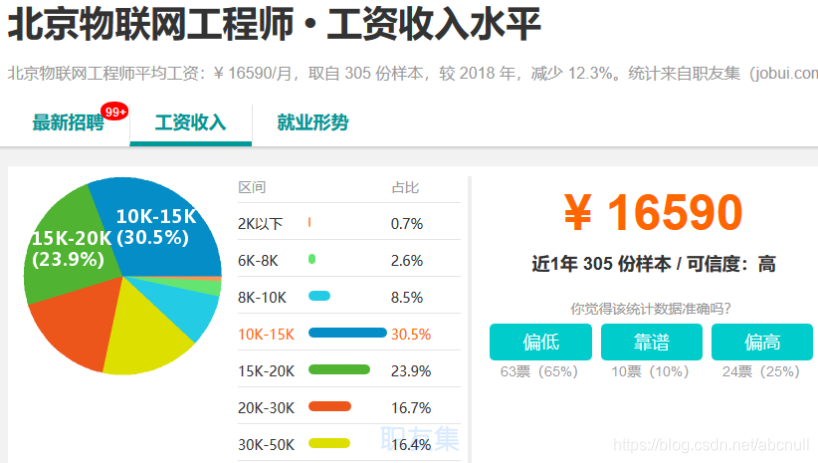This screenshot has height=463, width=818.
Task: Switch to the 工资收入 tab
Action: 190,123
